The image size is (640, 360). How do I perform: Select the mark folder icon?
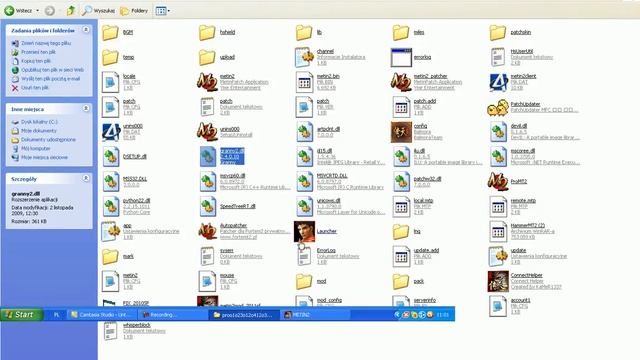pos(110,256)
